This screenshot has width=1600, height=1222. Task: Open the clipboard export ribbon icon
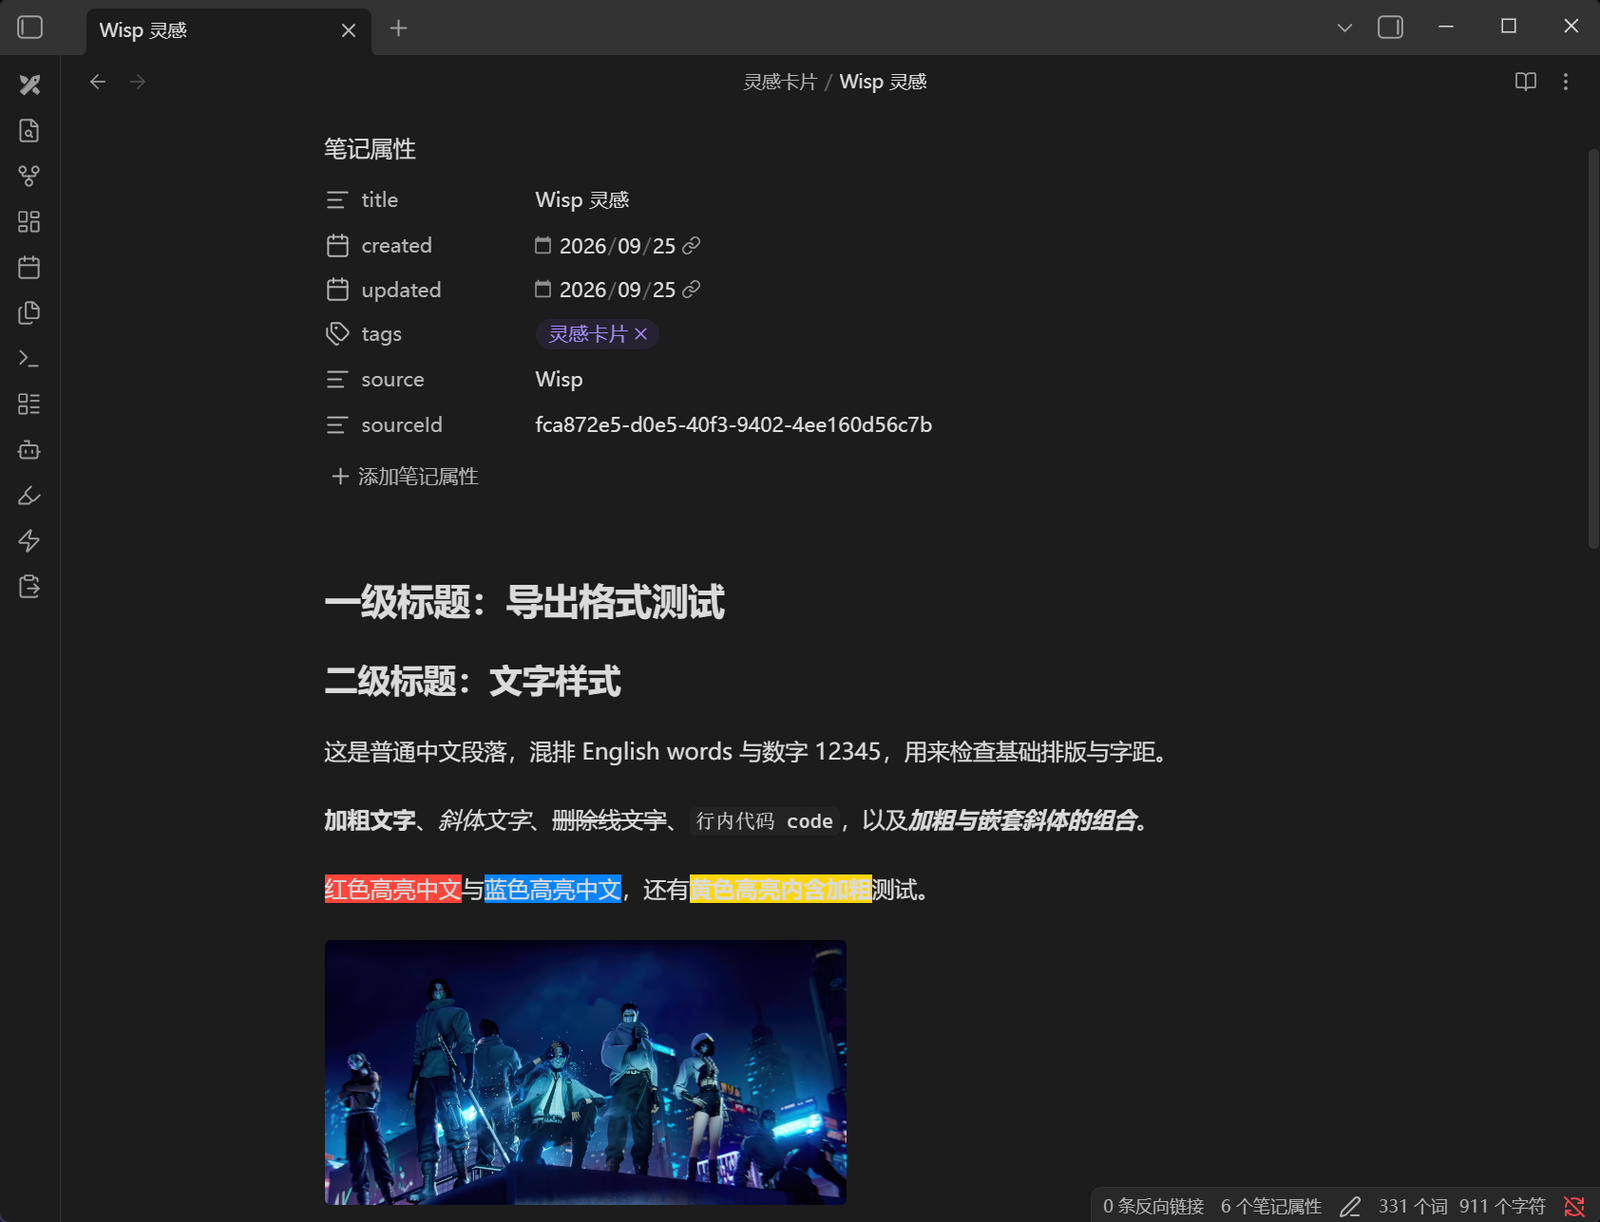coord(29,586)
